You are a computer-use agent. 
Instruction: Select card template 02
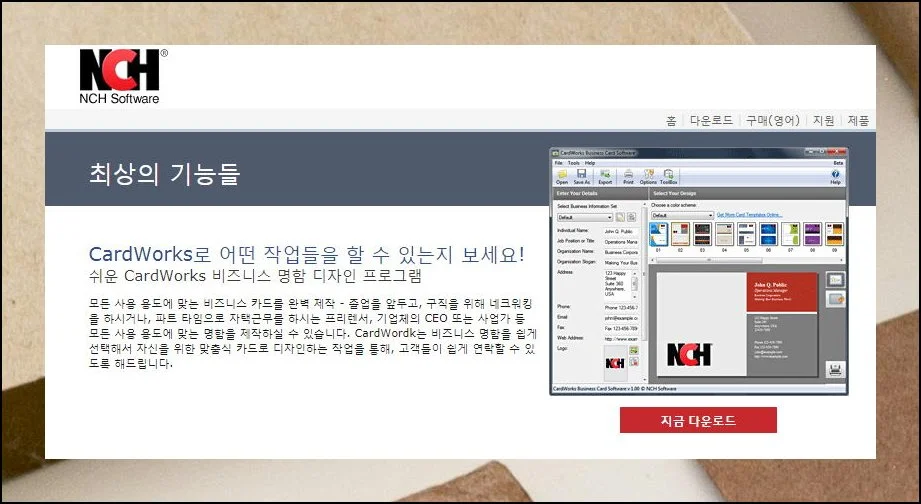pyautogui.click(x=680, y=234)
